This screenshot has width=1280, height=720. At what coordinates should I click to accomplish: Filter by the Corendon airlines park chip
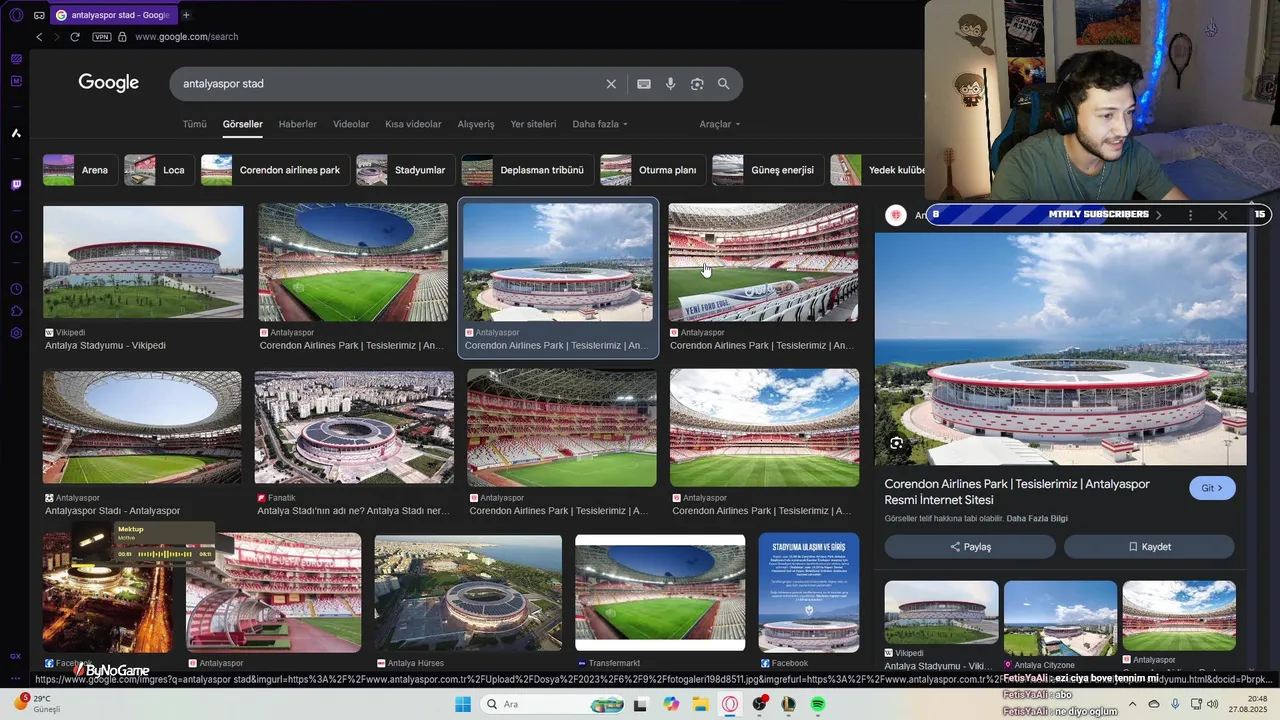point(276,170)
